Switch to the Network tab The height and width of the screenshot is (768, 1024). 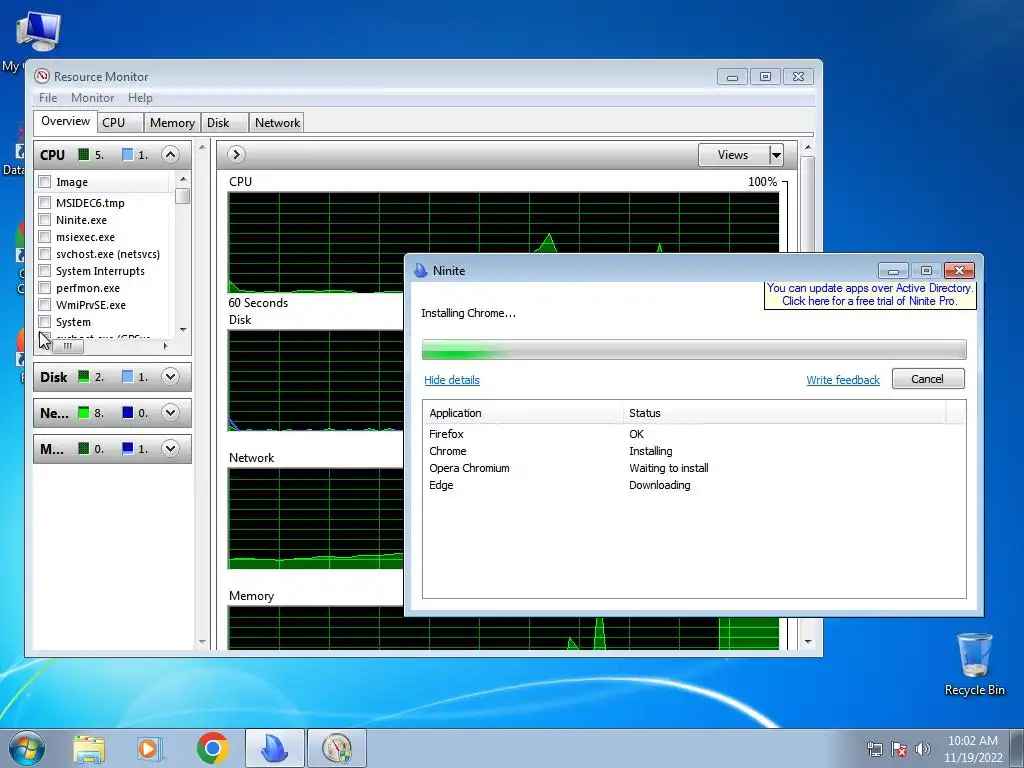(x=277, y=123)
